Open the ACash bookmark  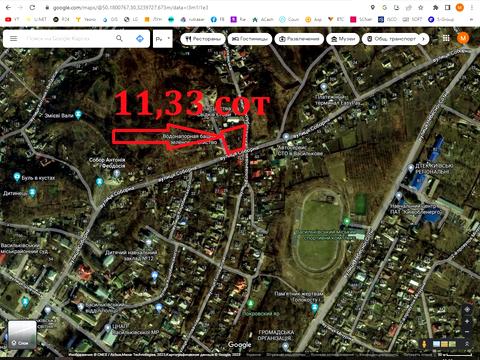[x=263, y=20]
